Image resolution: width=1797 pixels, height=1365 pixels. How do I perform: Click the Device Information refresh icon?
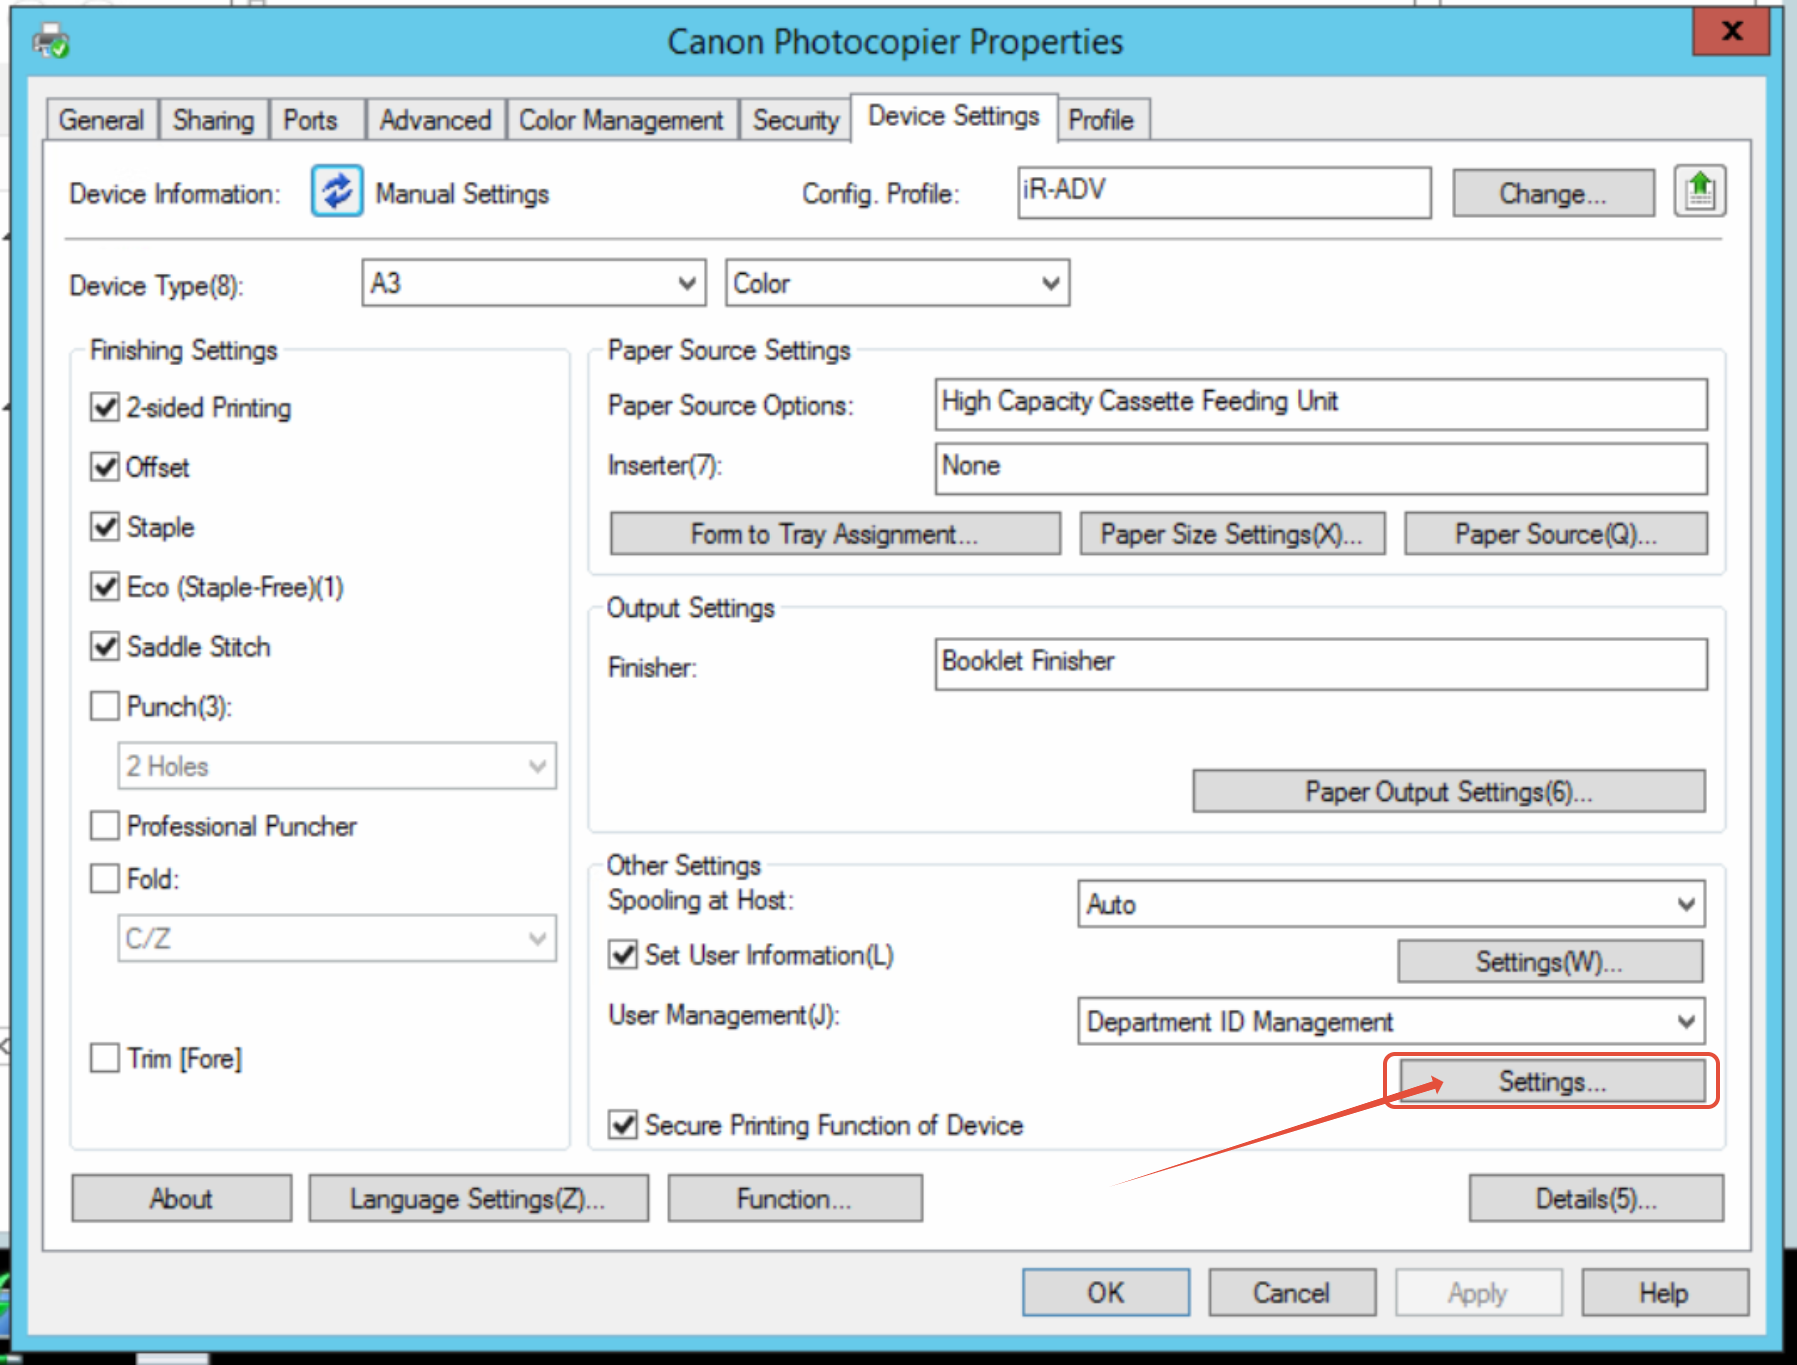click(337, 191)
